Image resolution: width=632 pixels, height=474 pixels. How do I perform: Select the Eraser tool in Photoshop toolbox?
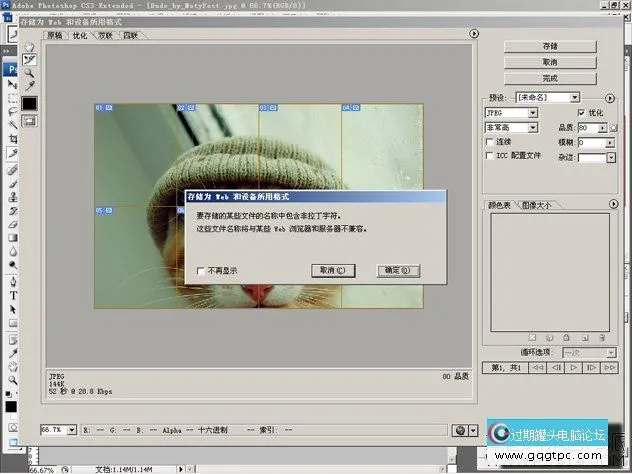pyautogui.click(x=12, y=225)
